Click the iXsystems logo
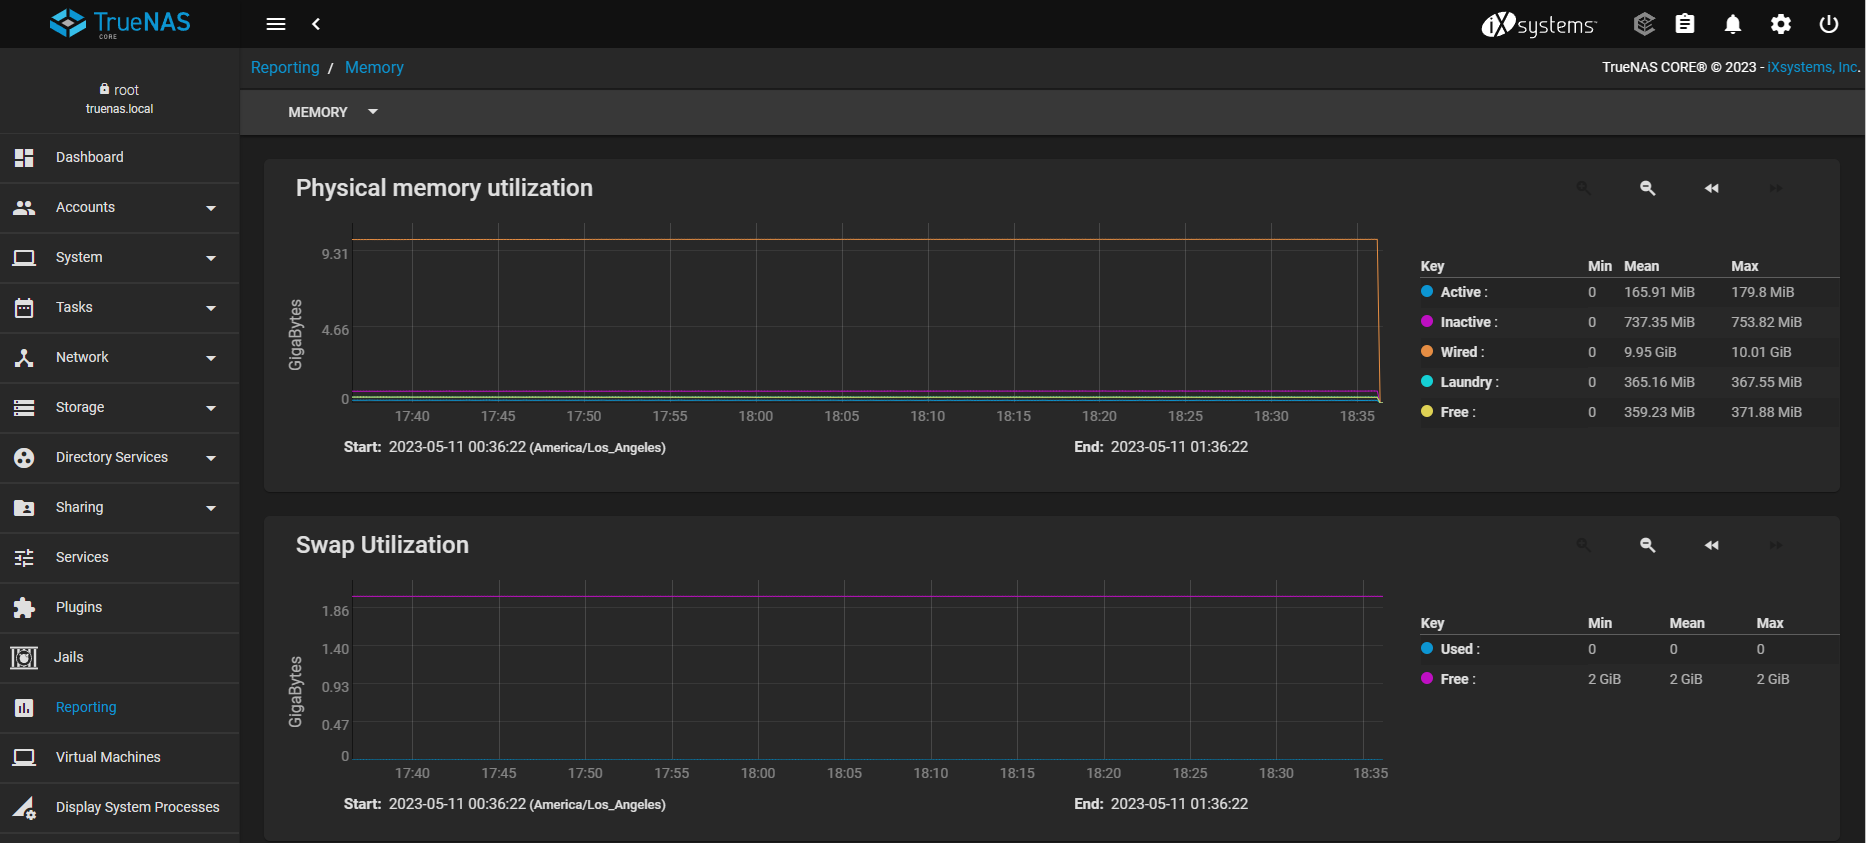 (1539, 24)
